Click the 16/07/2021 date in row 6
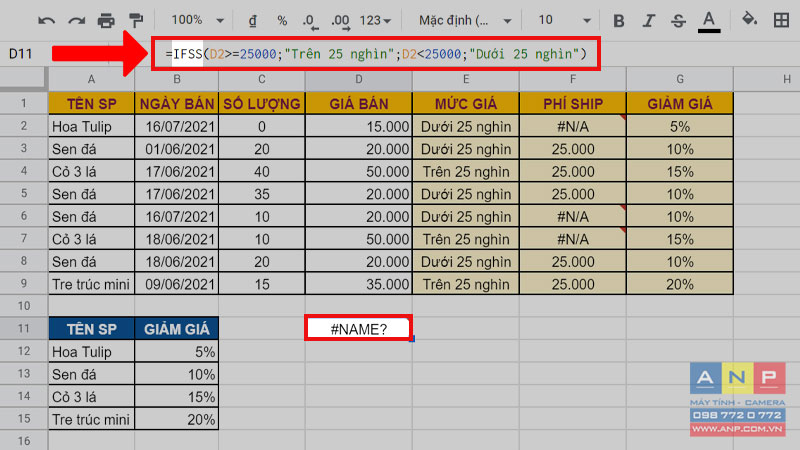This screenshot has width=800, height=450. (177, 216)
